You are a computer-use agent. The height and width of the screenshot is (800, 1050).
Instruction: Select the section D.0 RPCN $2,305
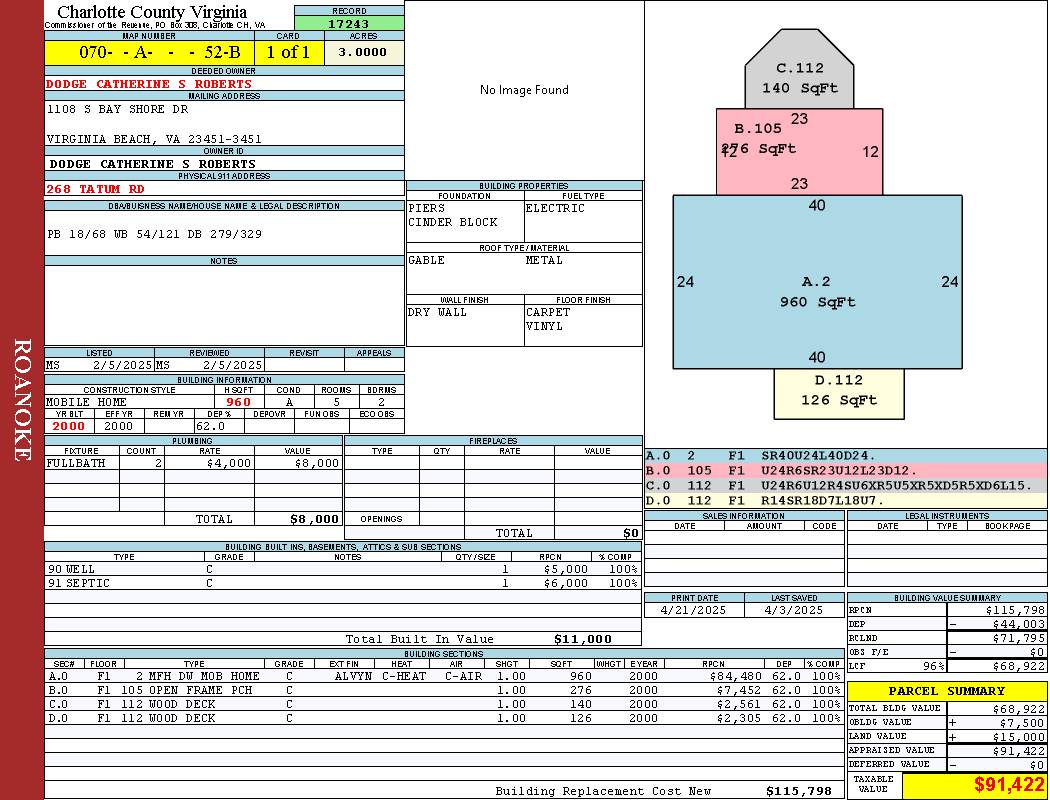pyautogui.click(x=739, y=718)
